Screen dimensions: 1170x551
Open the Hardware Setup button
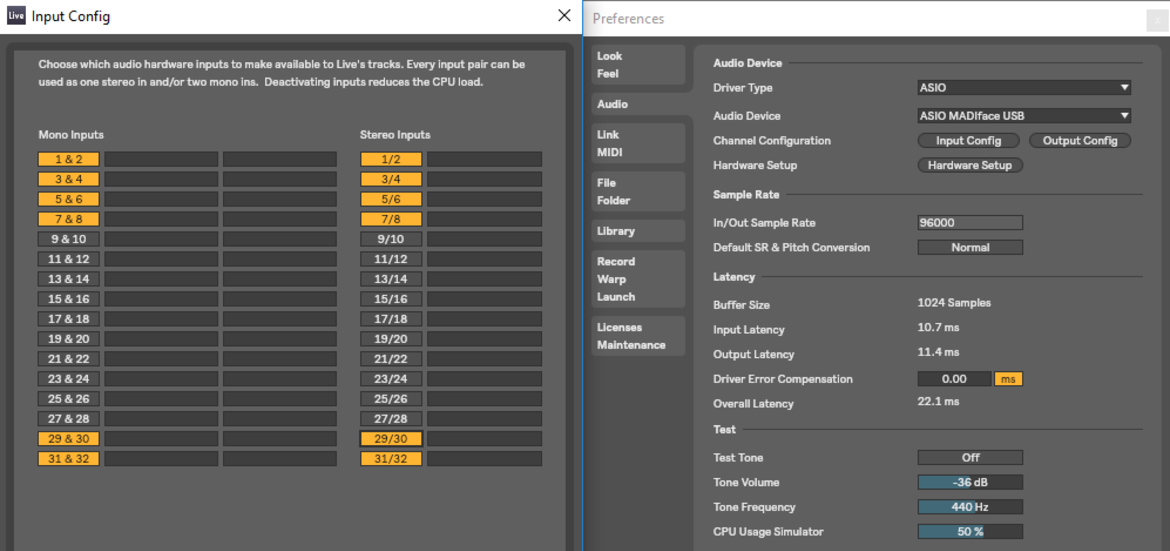pos(969,165)
